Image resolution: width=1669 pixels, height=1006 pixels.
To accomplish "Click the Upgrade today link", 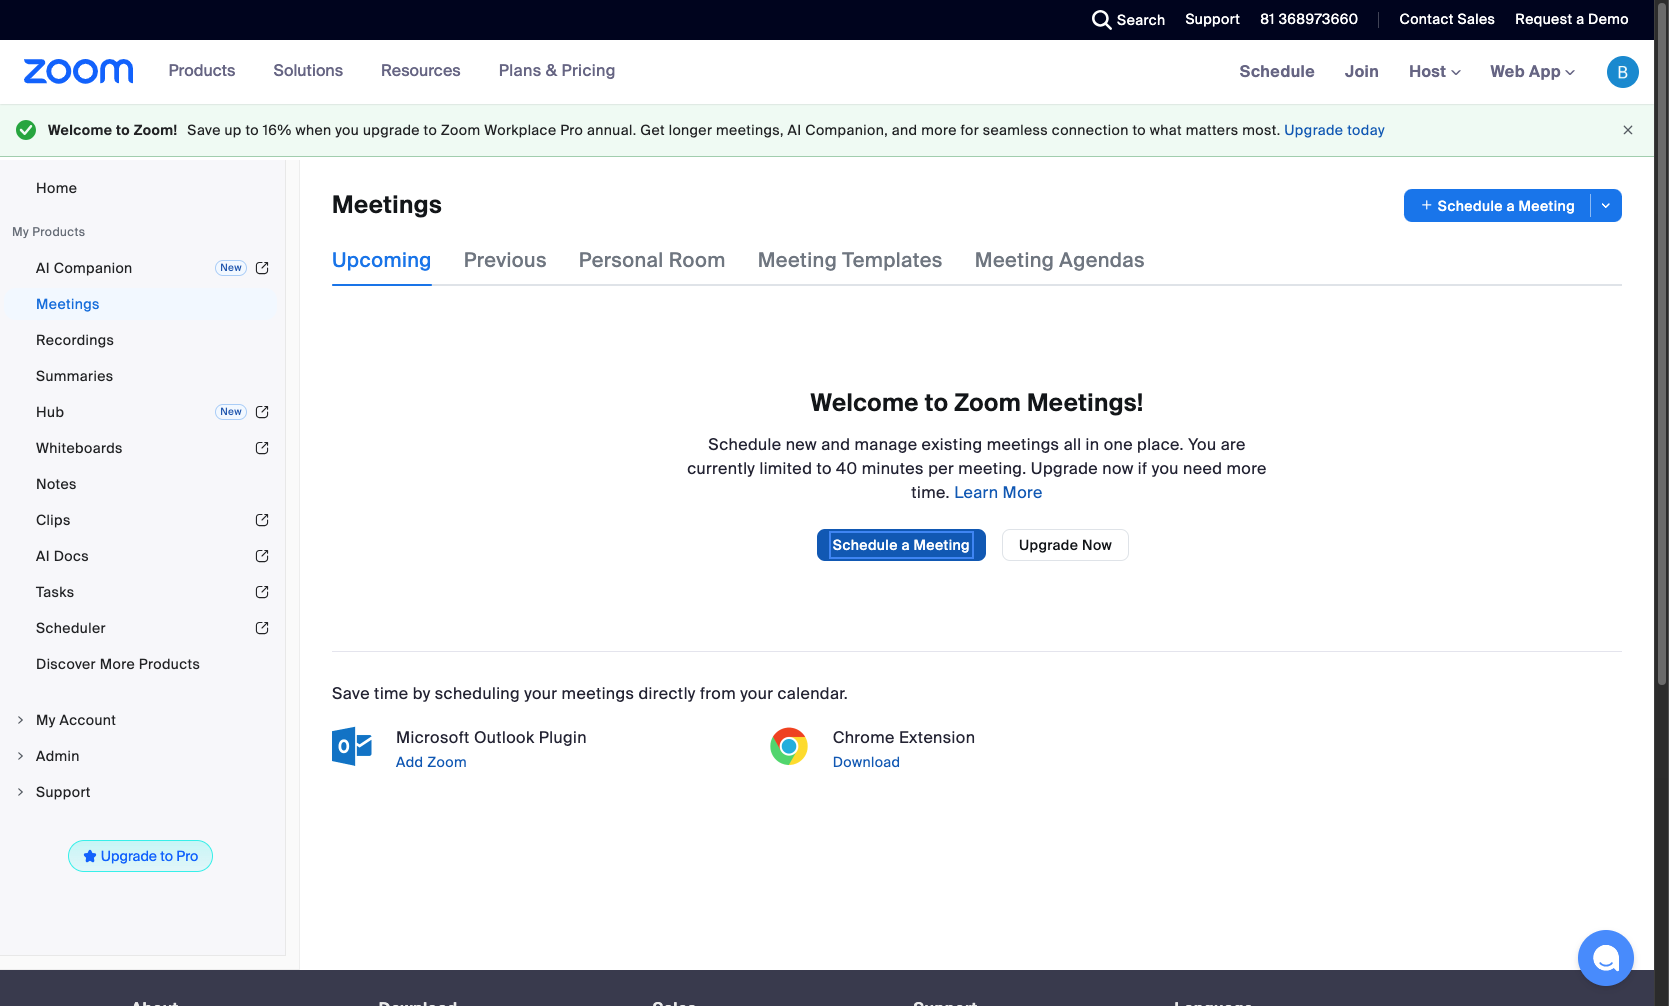I will coord(1334,130).
